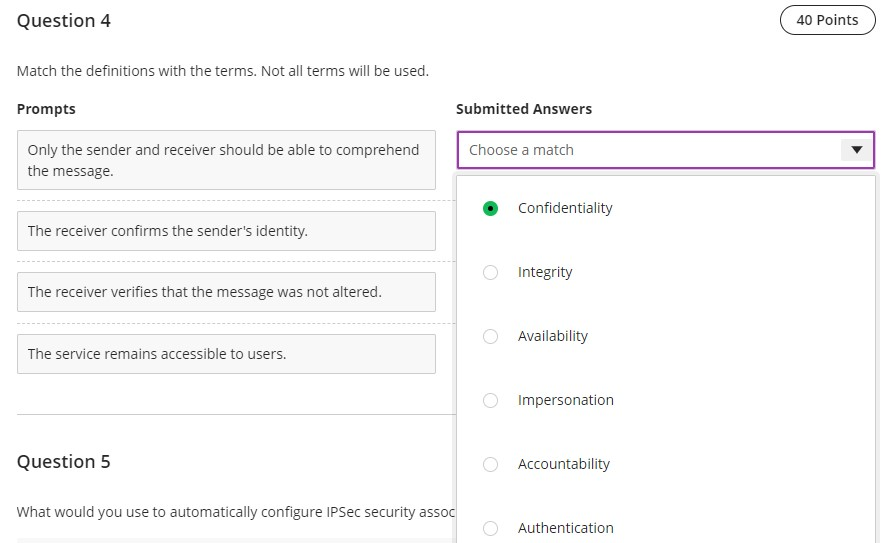The image size is (892, 543).
Task: Select the Integrity radio button
Action: [x=490, y=272]
